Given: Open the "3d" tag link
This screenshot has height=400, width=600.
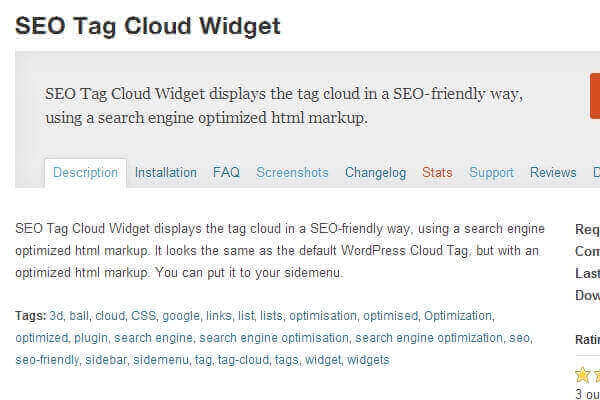Looking at the screenshot, I should (57, 316).
